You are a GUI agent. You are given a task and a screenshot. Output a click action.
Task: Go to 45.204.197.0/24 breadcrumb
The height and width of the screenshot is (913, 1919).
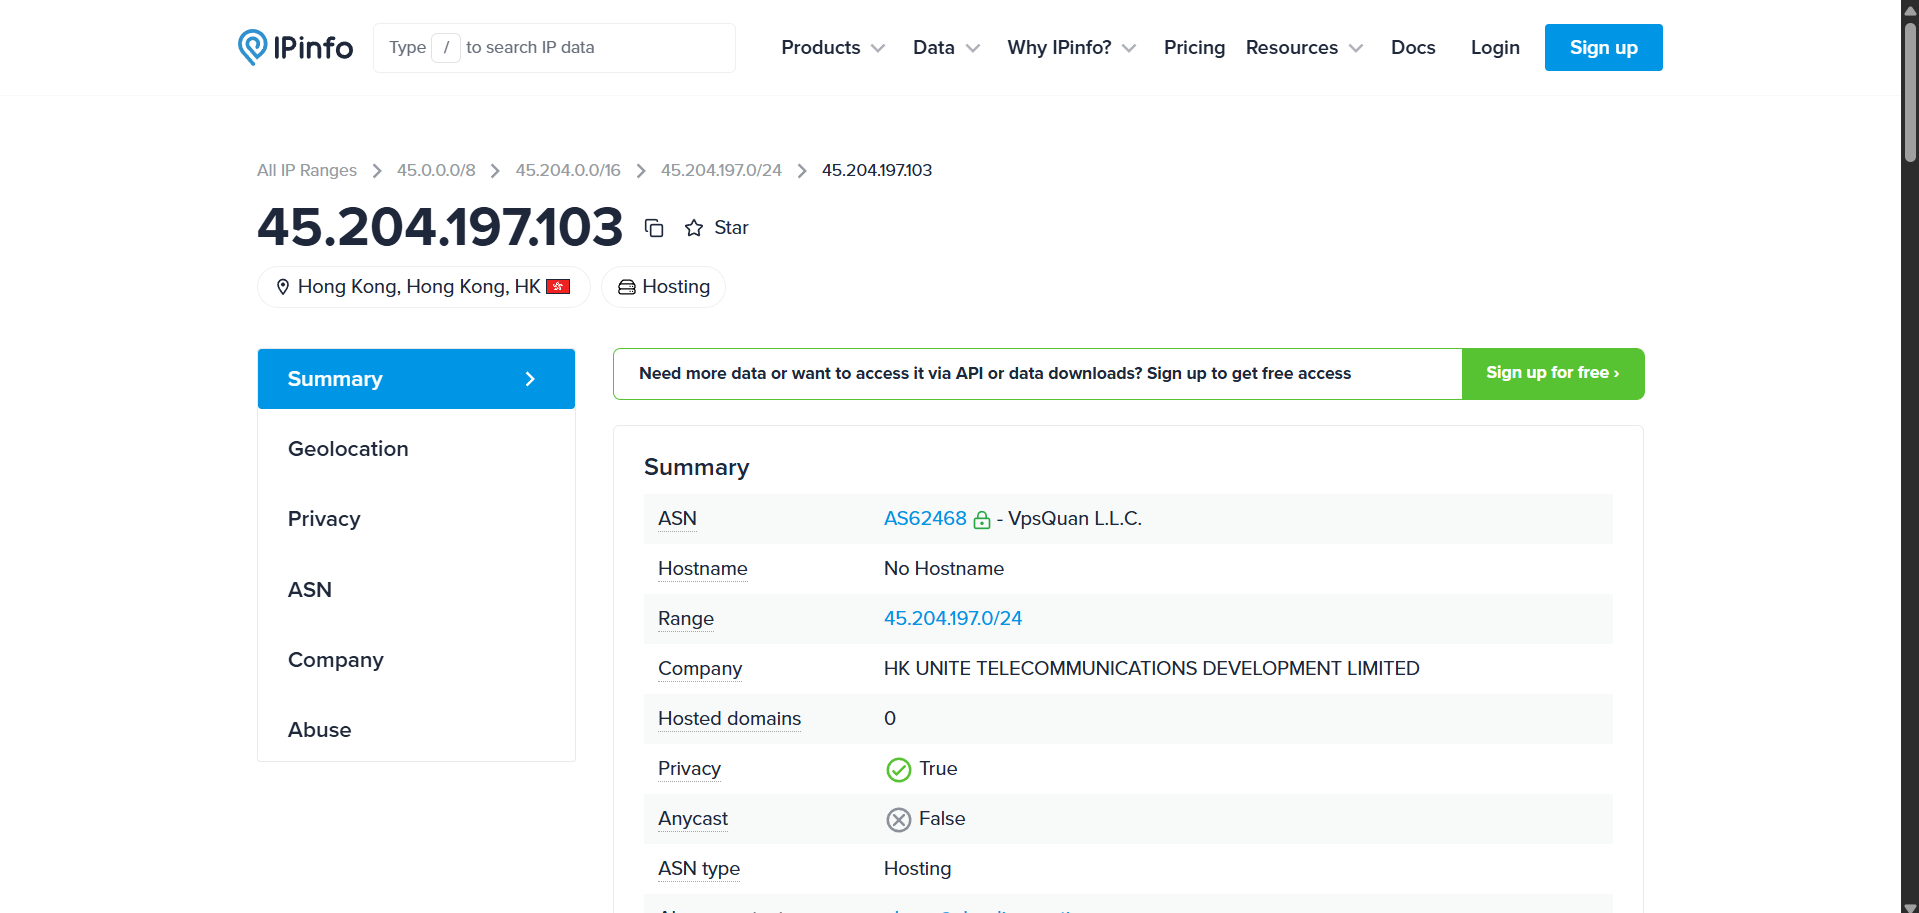pos(721,170)
